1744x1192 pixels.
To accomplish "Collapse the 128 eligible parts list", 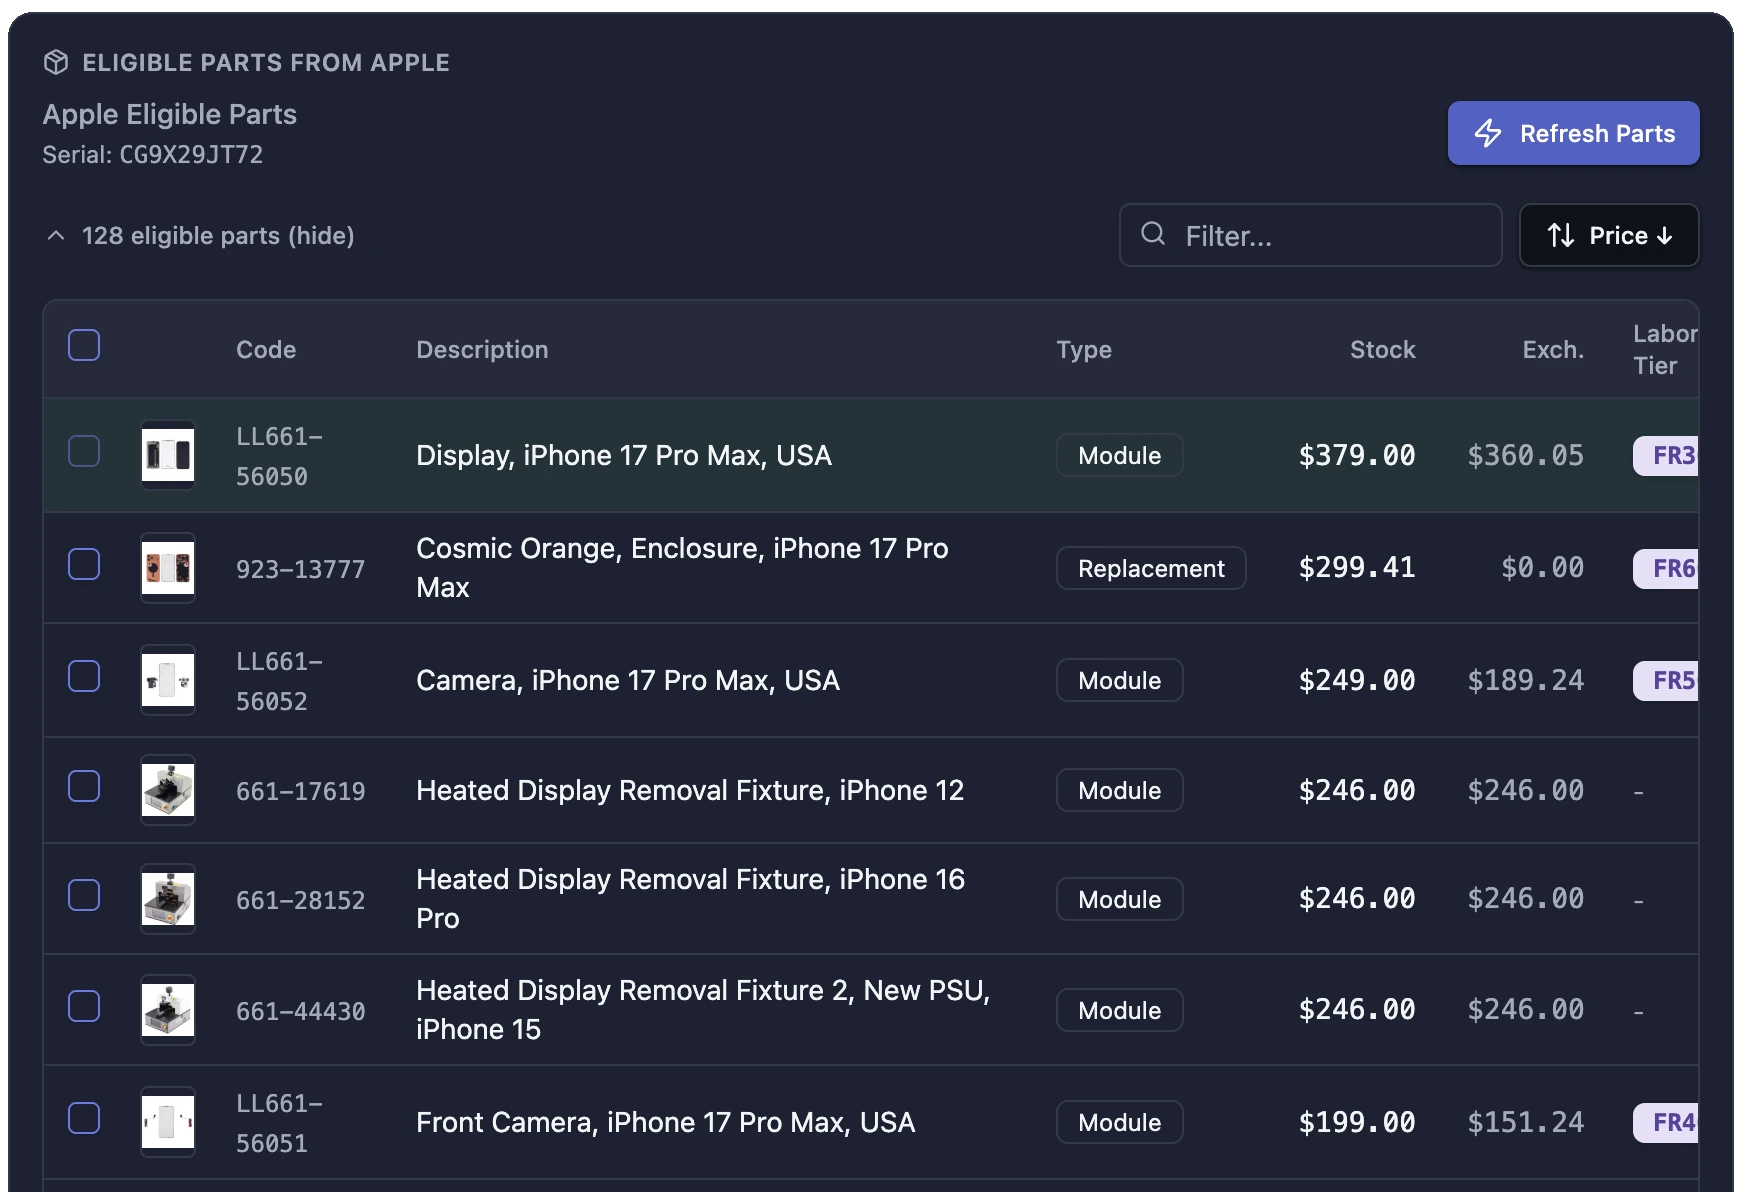I will coord(200,236).
